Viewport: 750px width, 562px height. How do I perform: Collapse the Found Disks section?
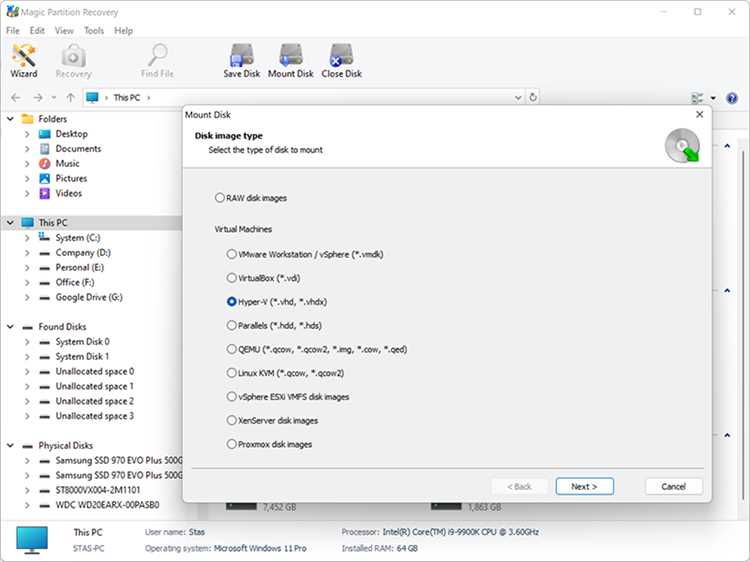click(x=10, y=327)
